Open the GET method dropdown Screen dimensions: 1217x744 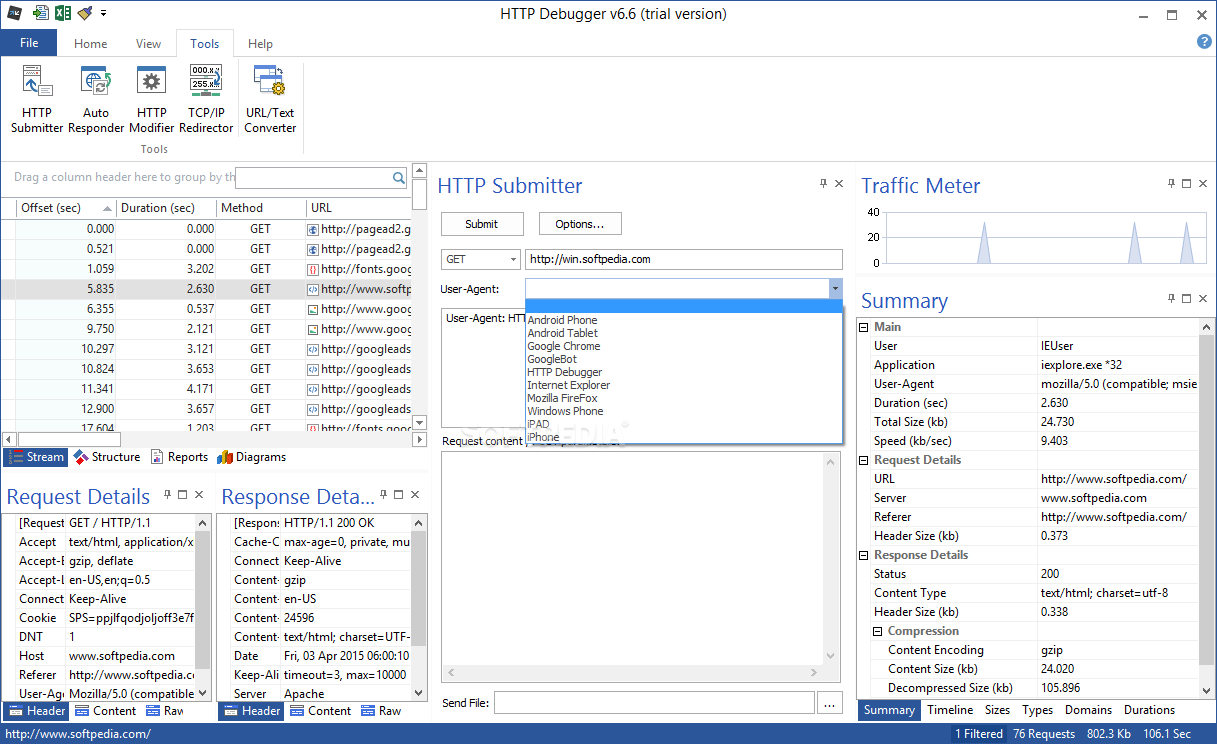[480, 259]
